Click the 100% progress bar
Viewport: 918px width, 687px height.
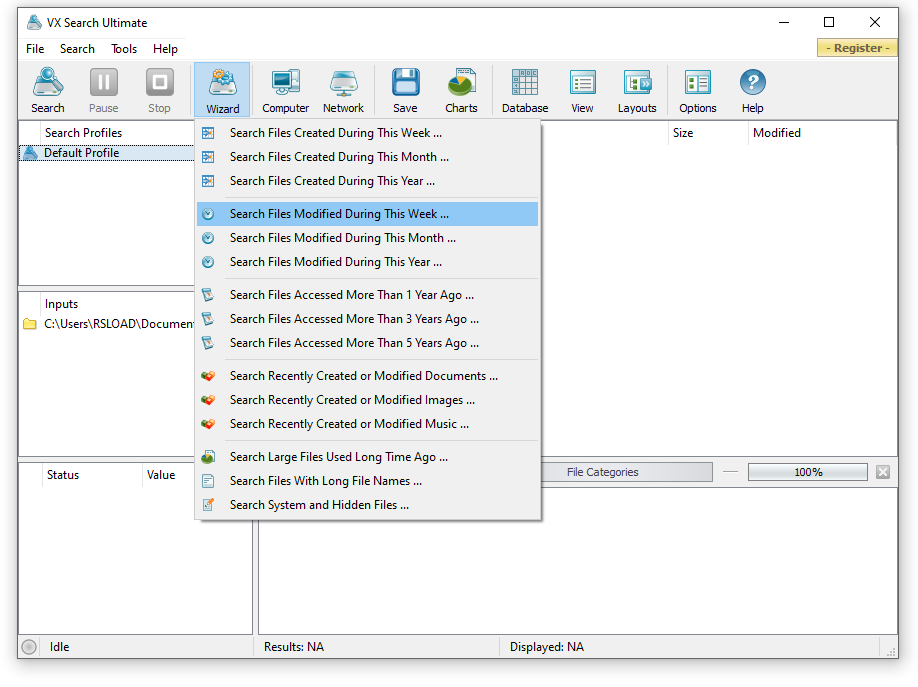tap(807, 472)
